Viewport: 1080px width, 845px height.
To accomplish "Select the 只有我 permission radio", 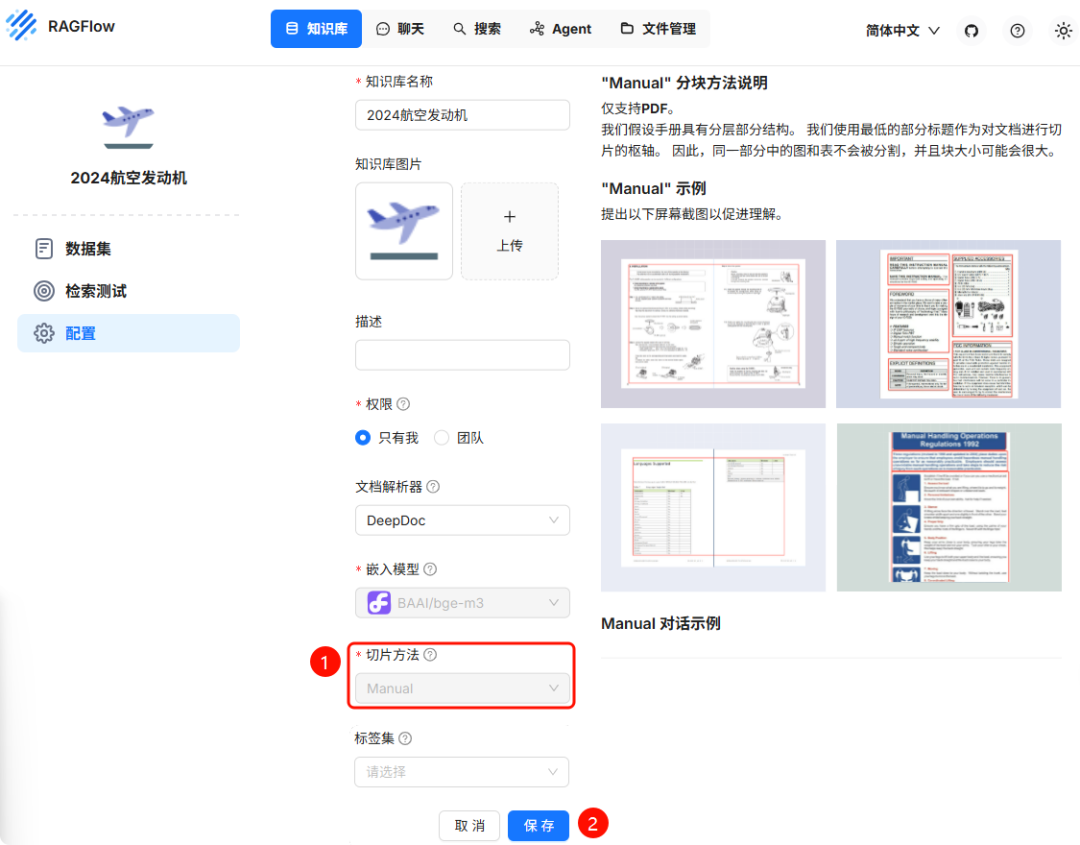I will [363, 438].
